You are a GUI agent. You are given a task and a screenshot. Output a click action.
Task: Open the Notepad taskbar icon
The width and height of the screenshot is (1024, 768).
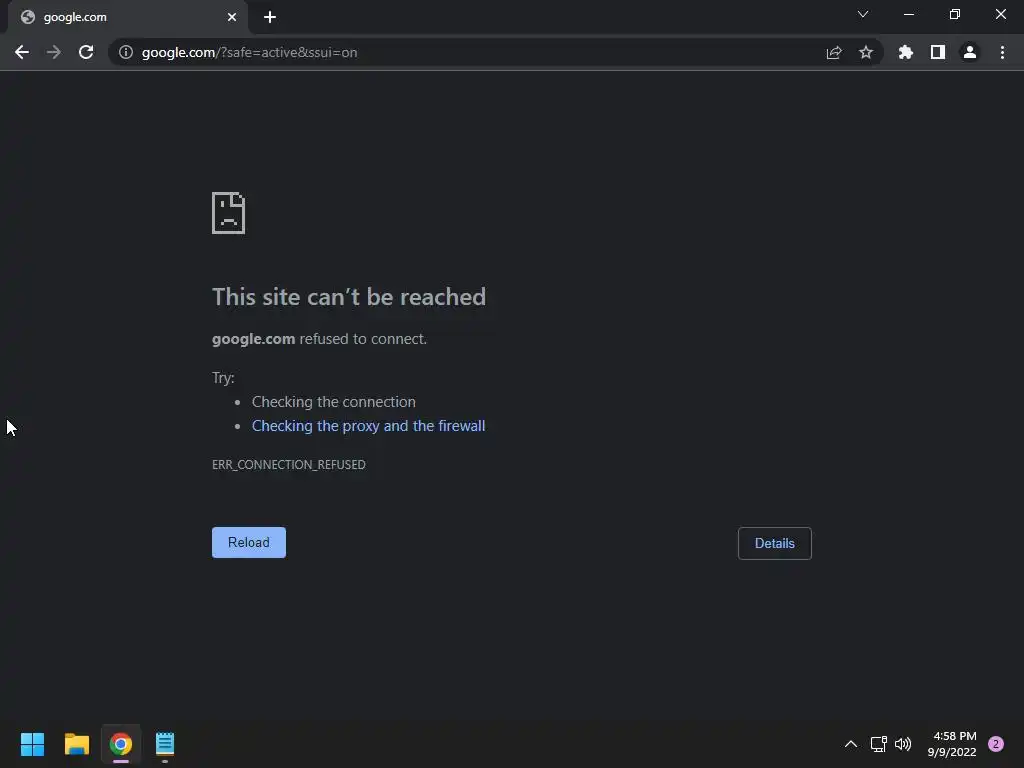click(x=165, y=744)
